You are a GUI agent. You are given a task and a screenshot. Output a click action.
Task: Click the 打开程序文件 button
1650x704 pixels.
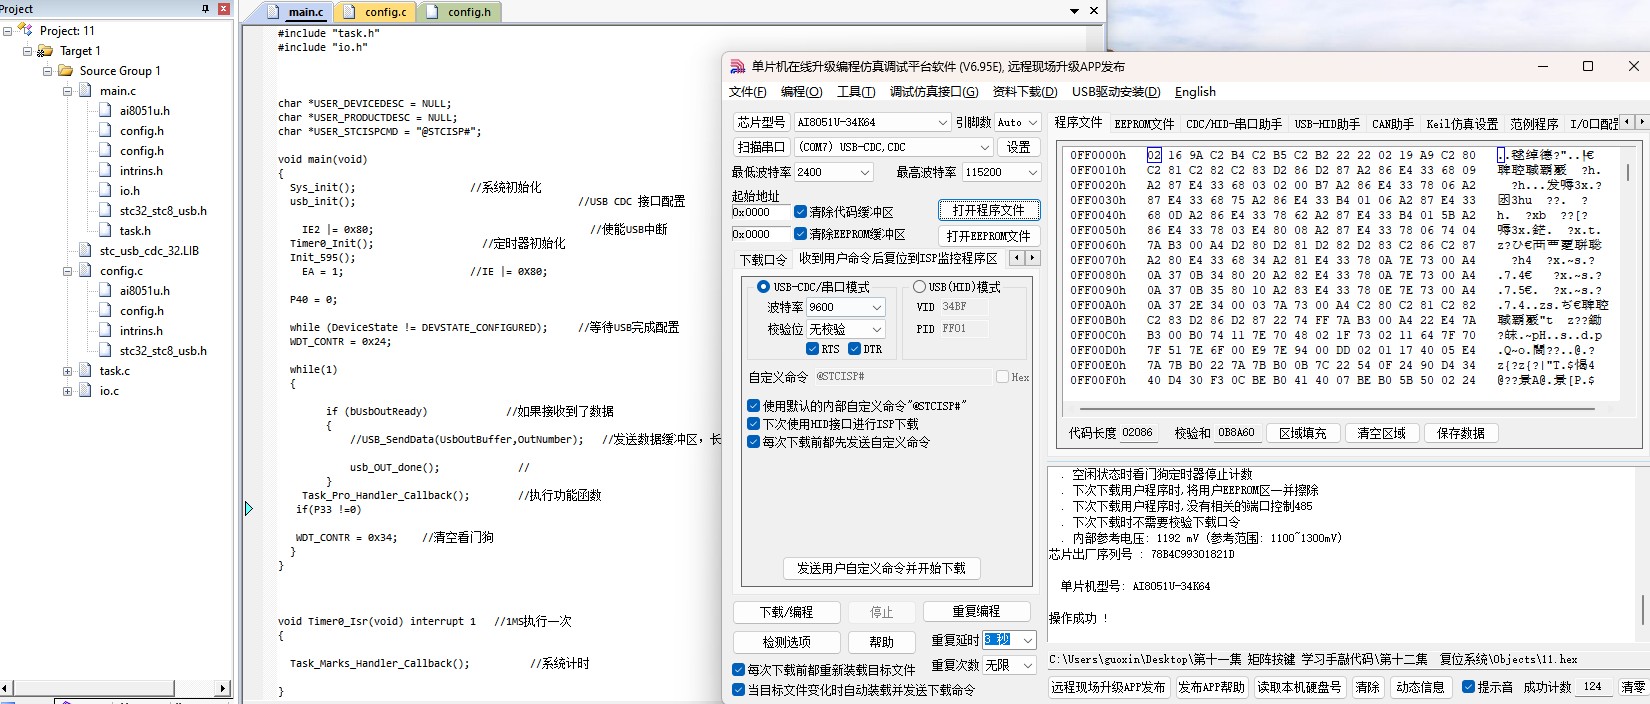point(988,210)
